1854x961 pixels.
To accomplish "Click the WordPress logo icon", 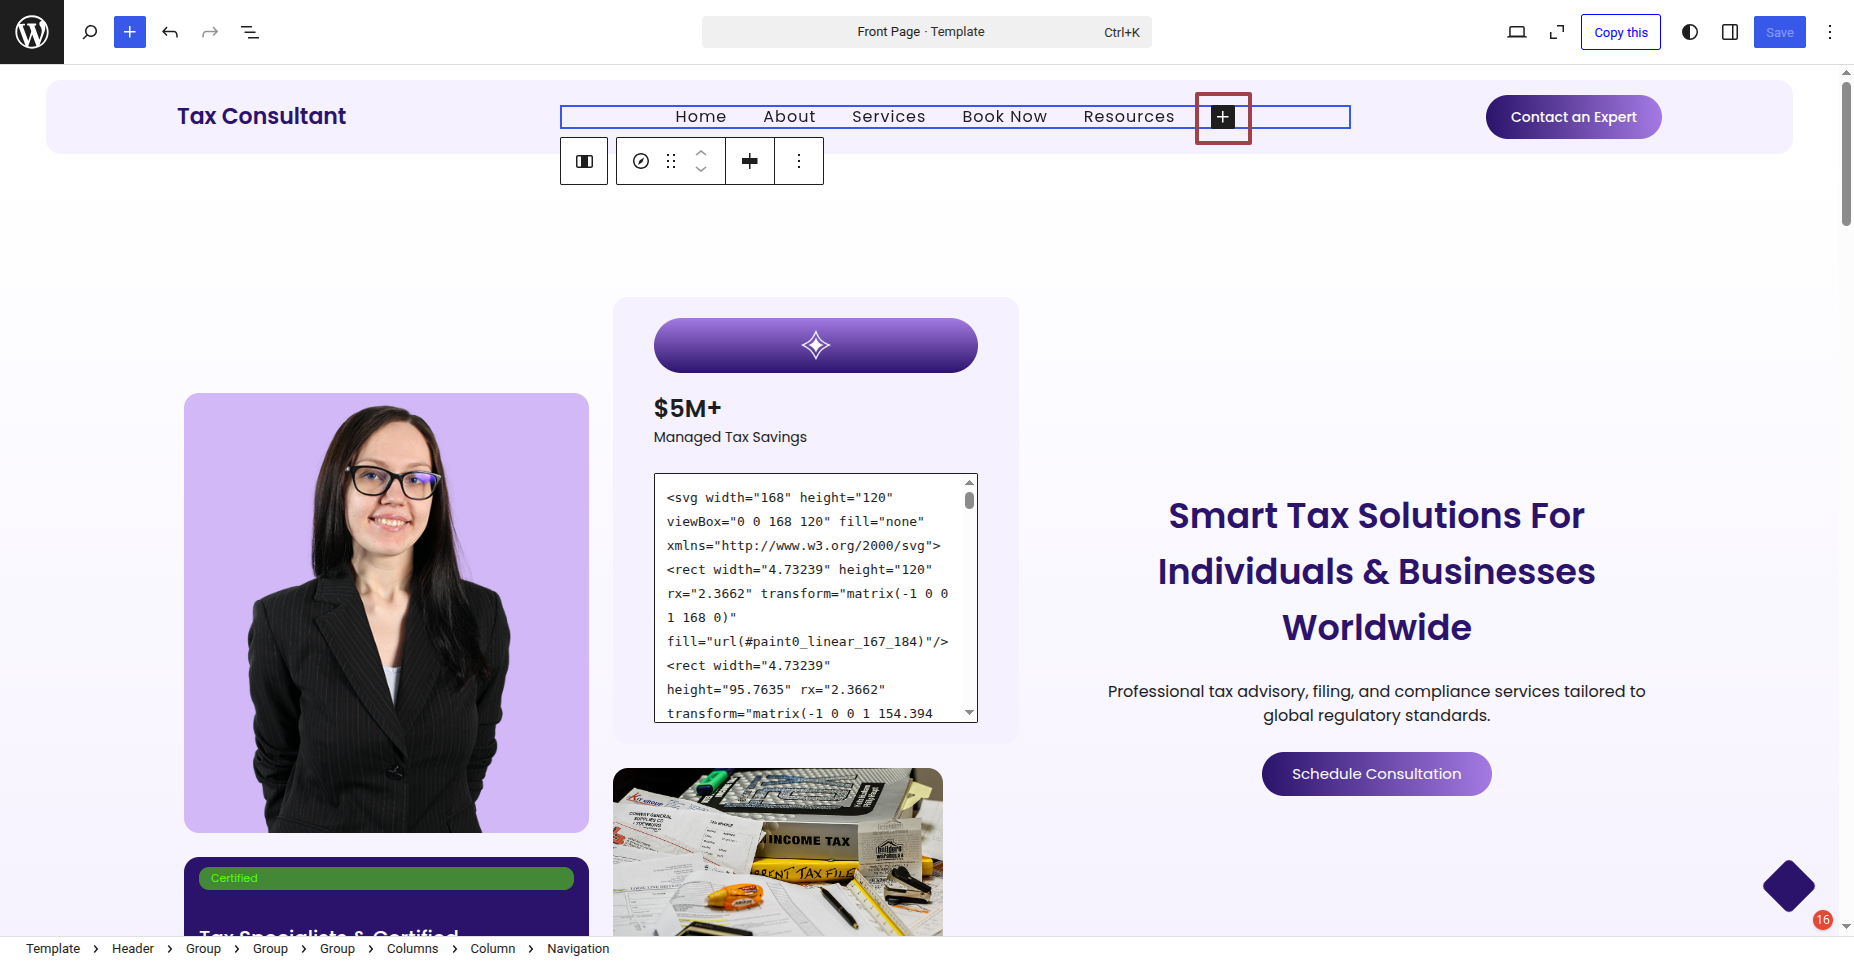I will click(x=32, y=32).
